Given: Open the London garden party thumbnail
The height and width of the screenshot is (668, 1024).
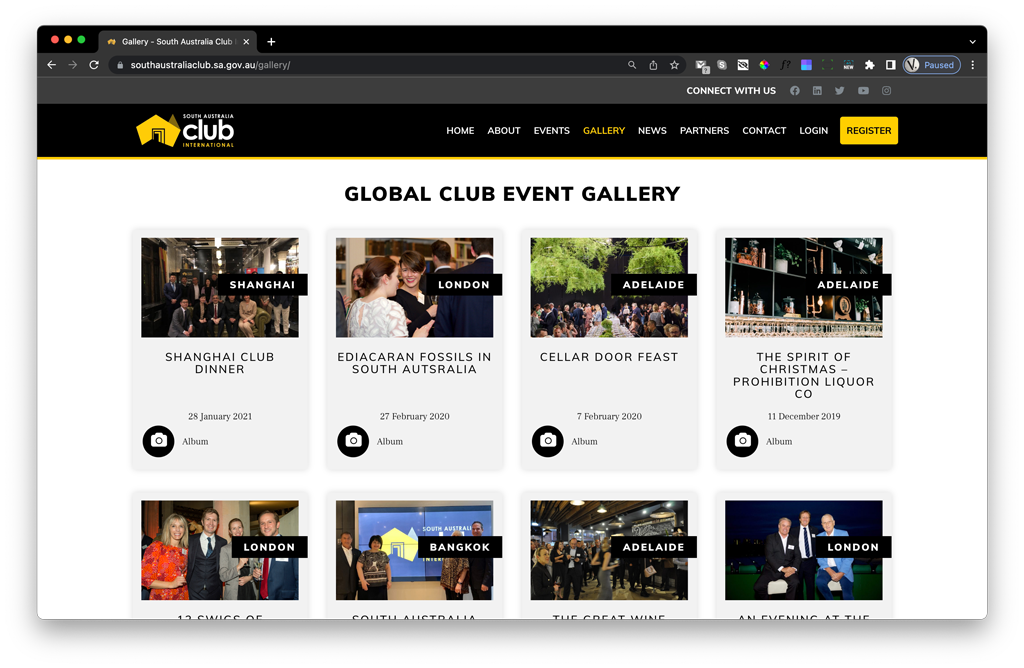Looking at the screenshot, I should point(220,550).
